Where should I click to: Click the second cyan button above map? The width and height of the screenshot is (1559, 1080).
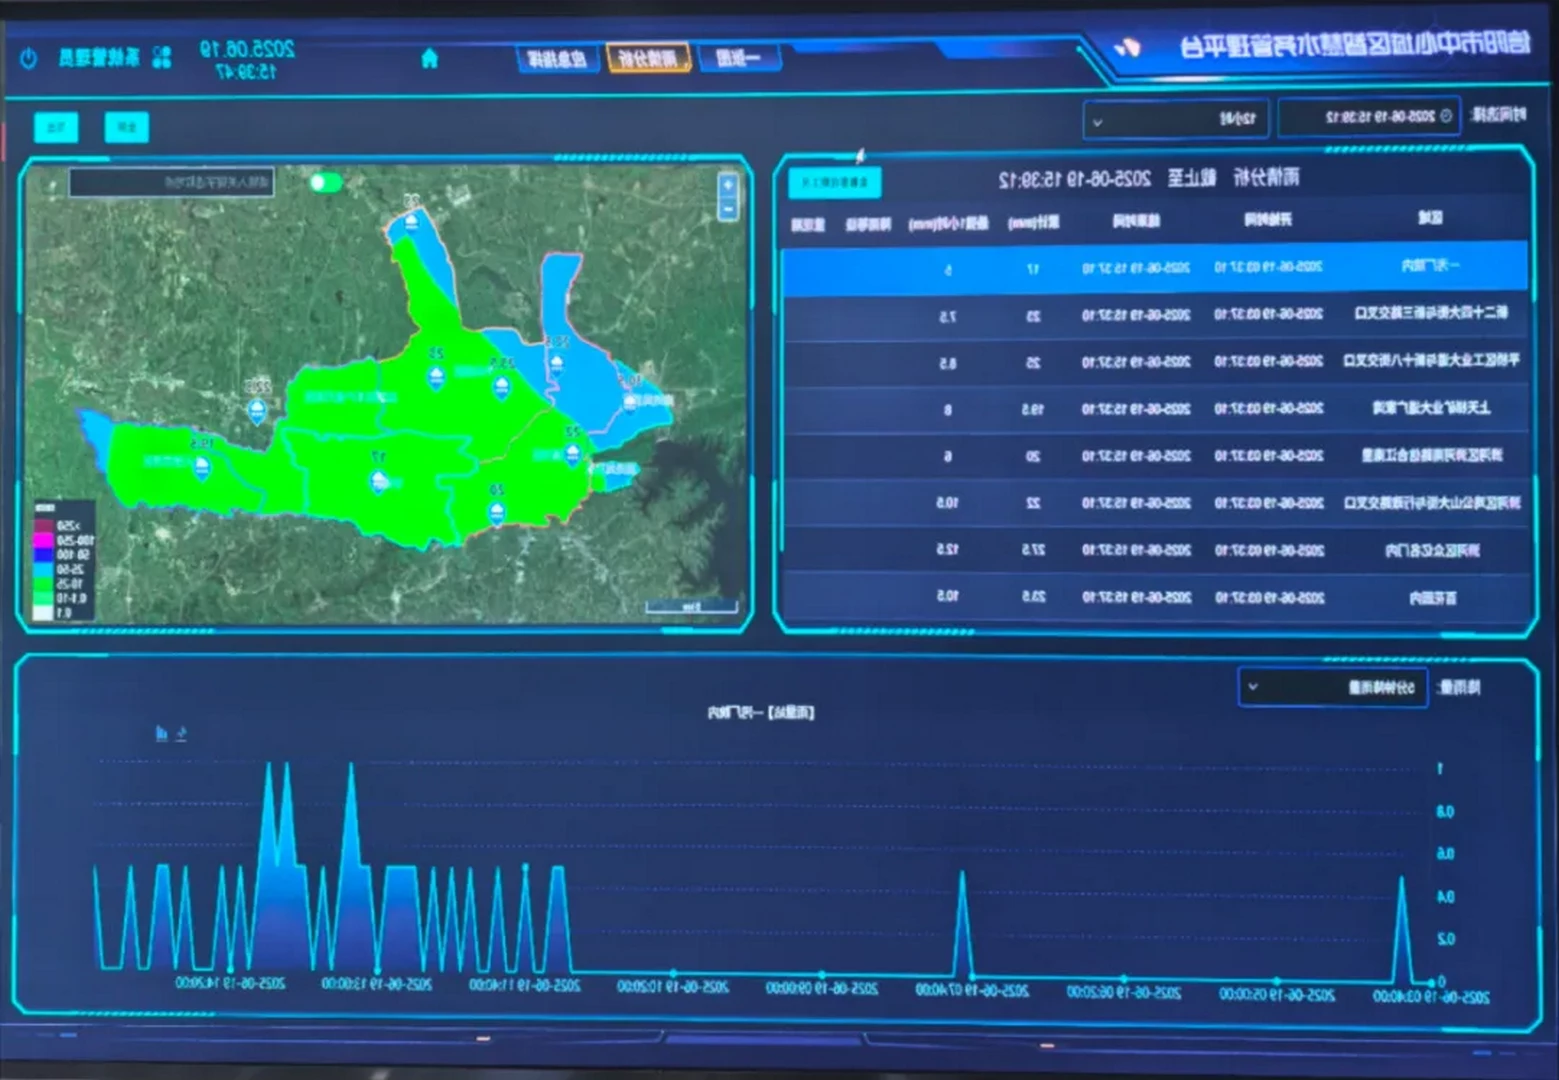pyautogui.click(x=127, y=127)
